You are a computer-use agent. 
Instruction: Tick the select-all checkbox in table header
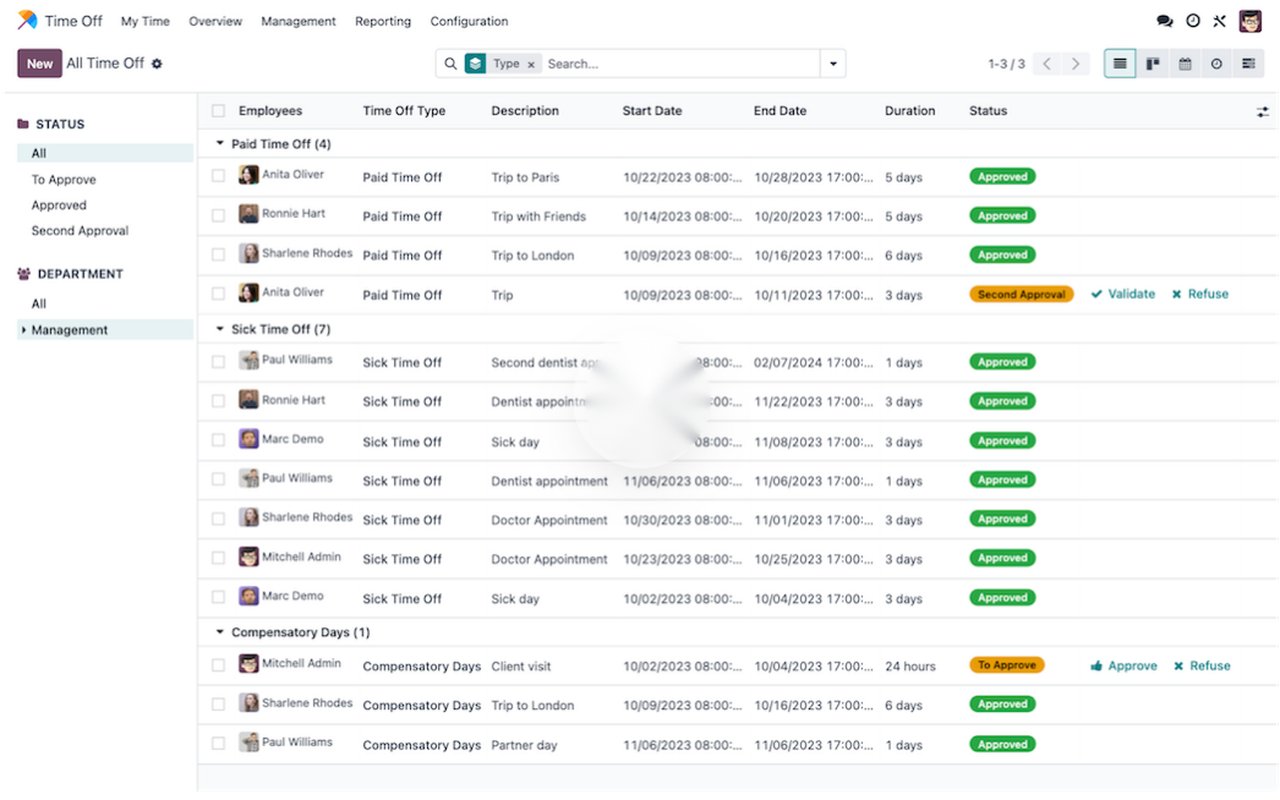[x=218, y=111]
